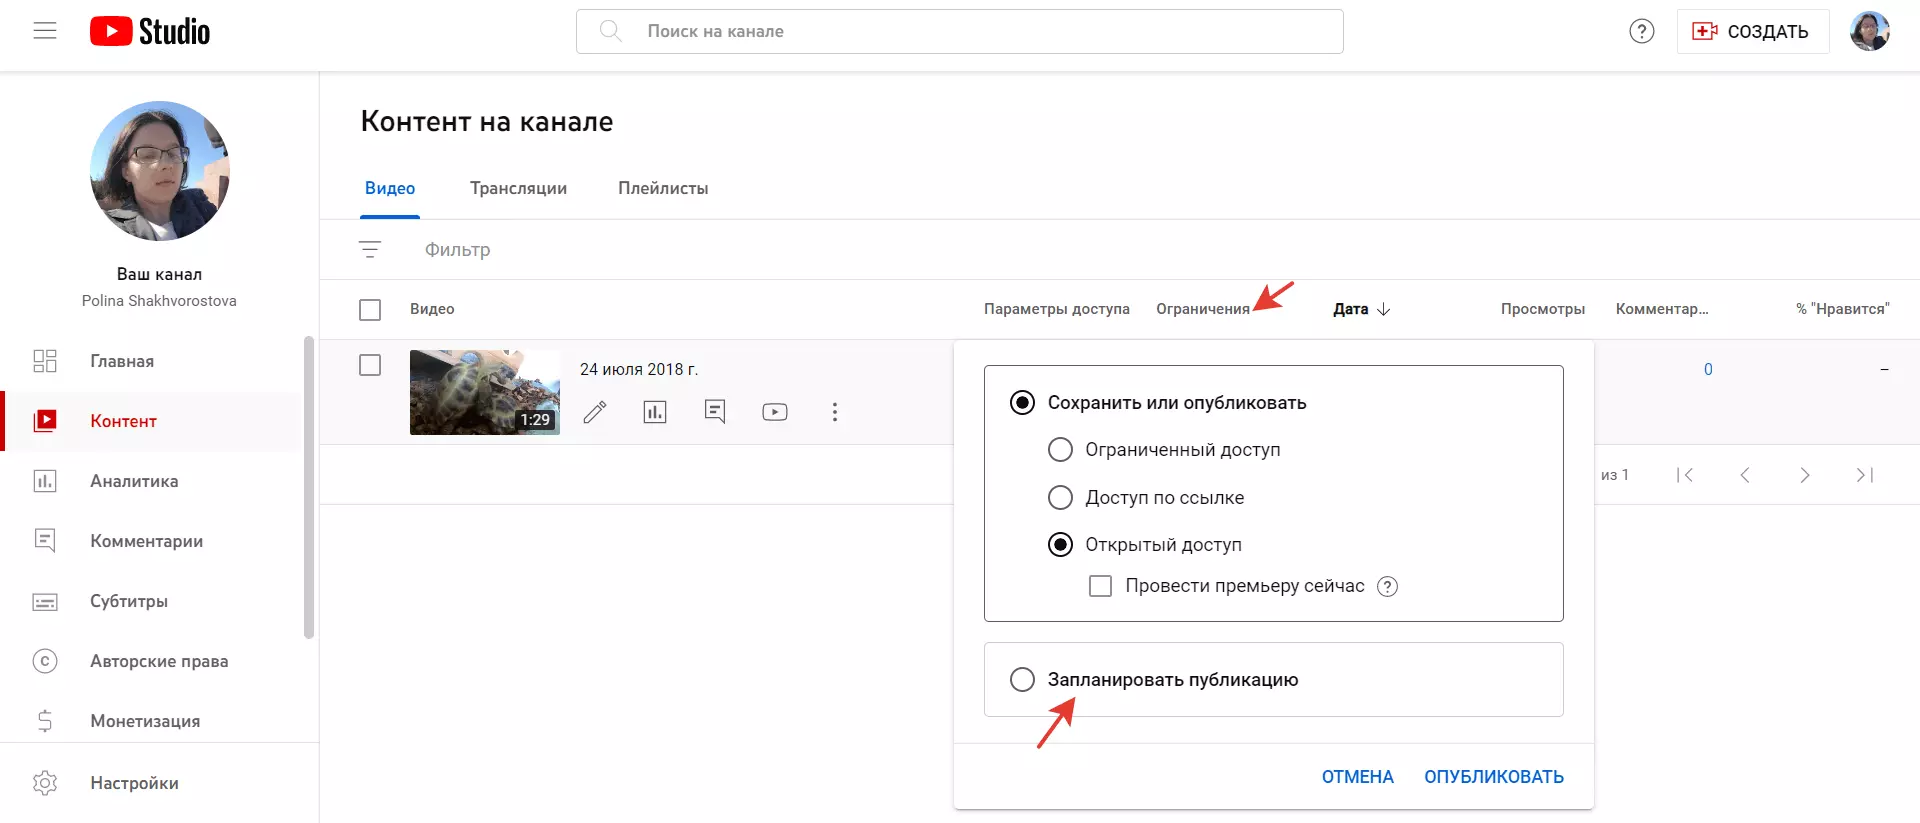This screenshot has height=823, width=1920.
Task: Select Сохранить или опубликовать radio button
Action: [1022, 403]
